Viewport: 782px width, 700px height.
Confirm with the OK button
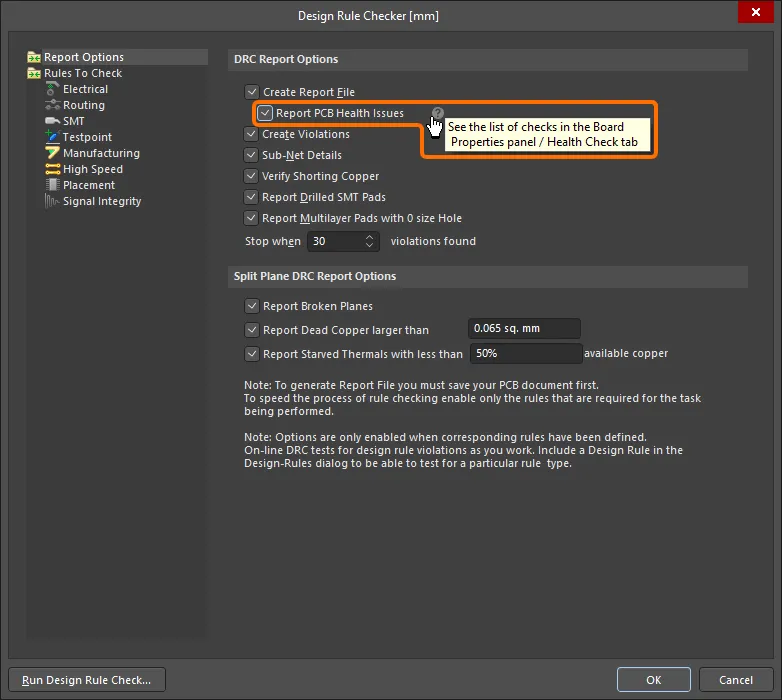point(653,680)
